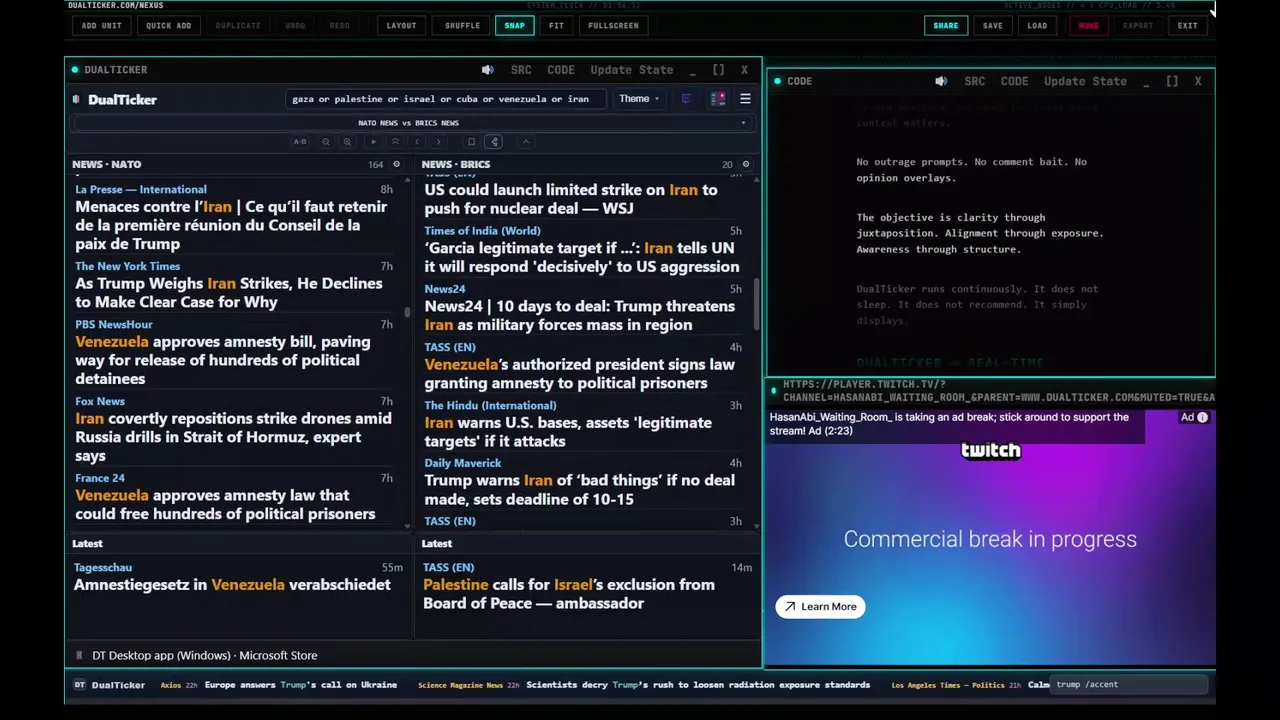The image size is (1280, 720).
Task: Open the Theme dropdown
Action: (639, 99)
